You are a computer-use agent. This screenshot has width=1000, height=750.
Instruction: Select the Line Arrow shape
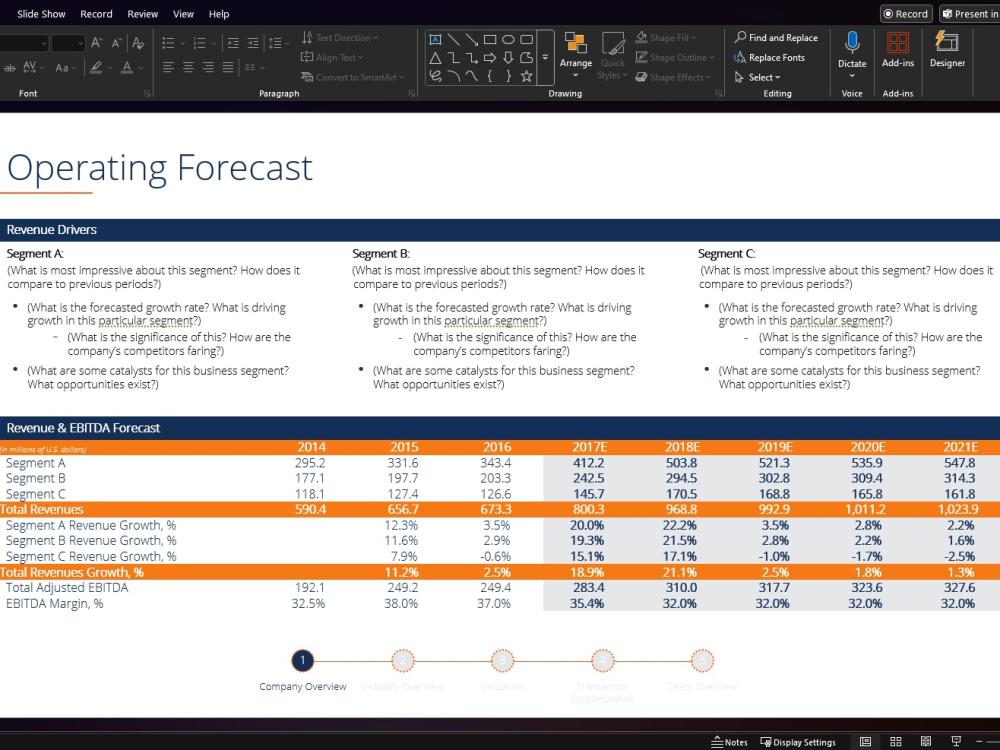[x=472, y=40]
